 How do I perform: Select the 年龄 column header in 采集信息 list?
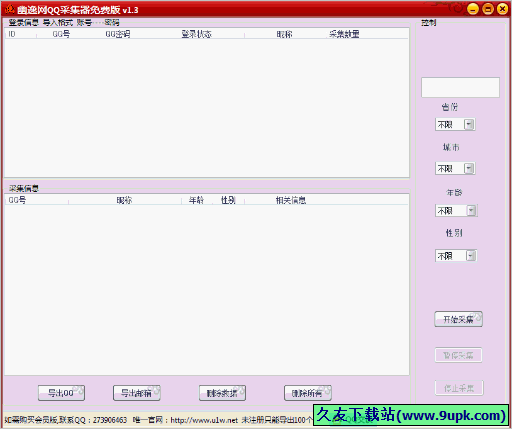pos(196,200)
